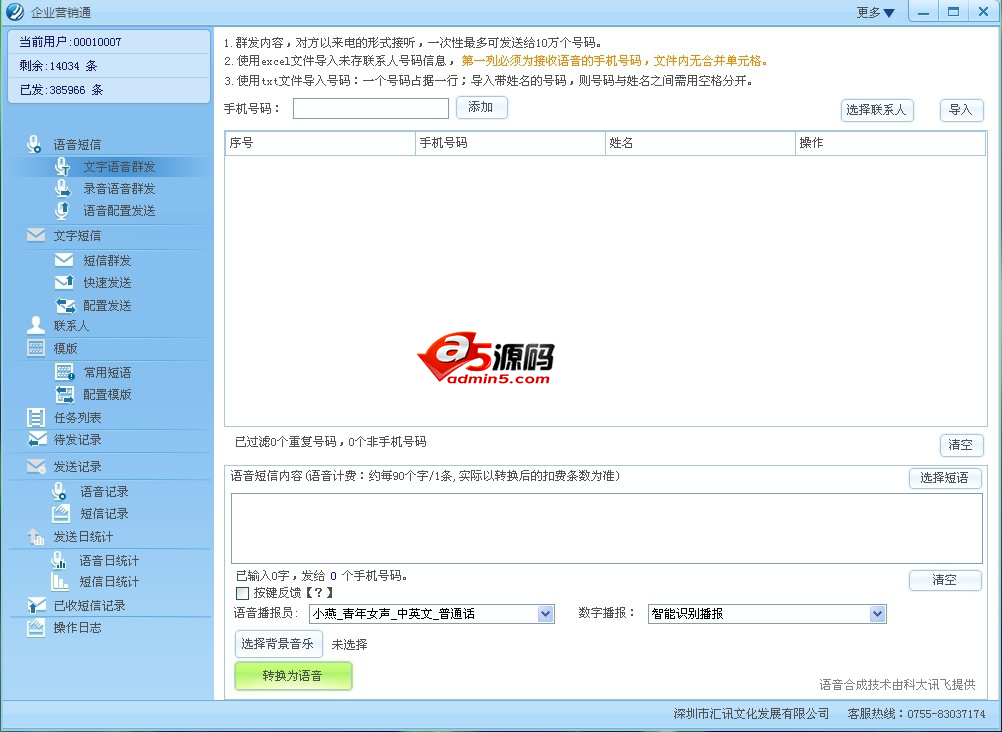Click 选择背景音乐 button
The image size is (1002, 732).
click(278, 644)
